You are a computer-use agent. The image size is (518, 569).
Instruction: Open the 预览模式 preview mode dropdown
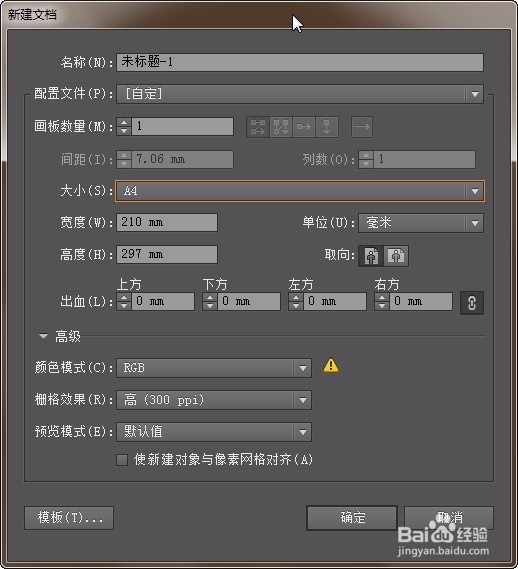(214, 432)
